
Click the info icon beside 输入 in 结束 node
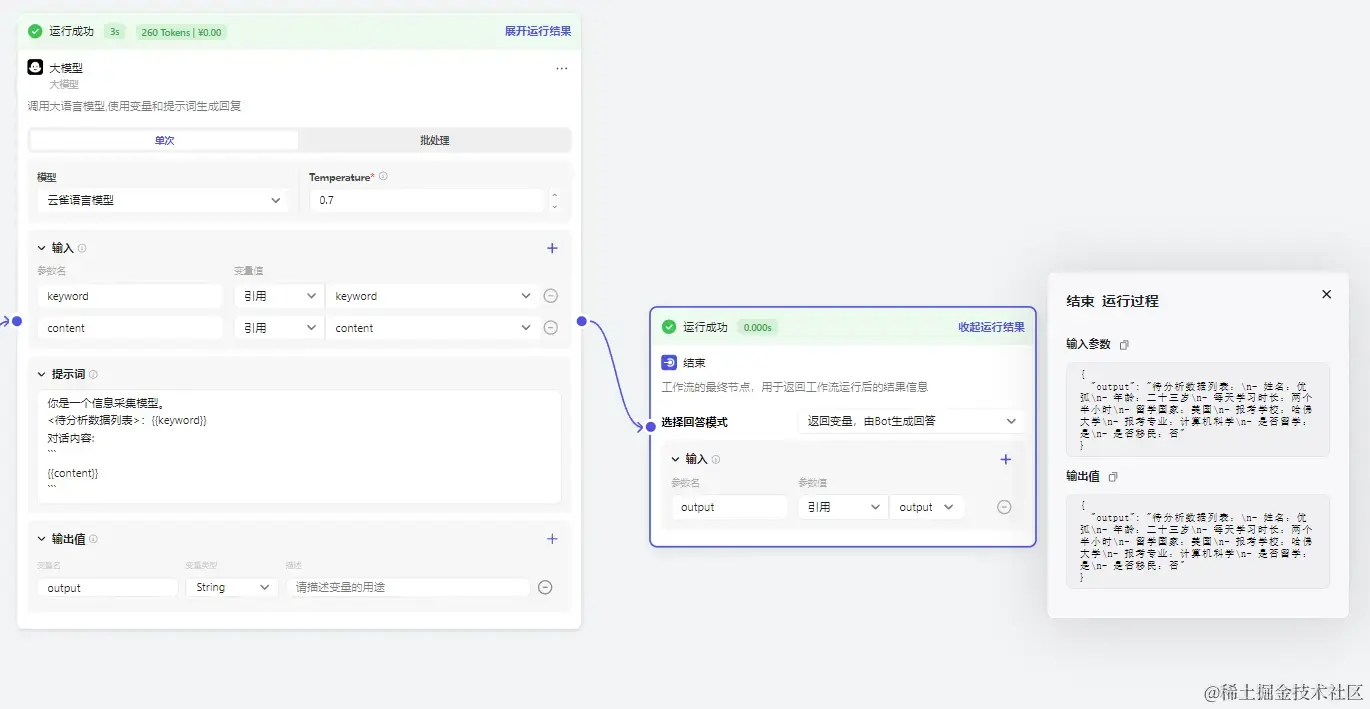715,460
